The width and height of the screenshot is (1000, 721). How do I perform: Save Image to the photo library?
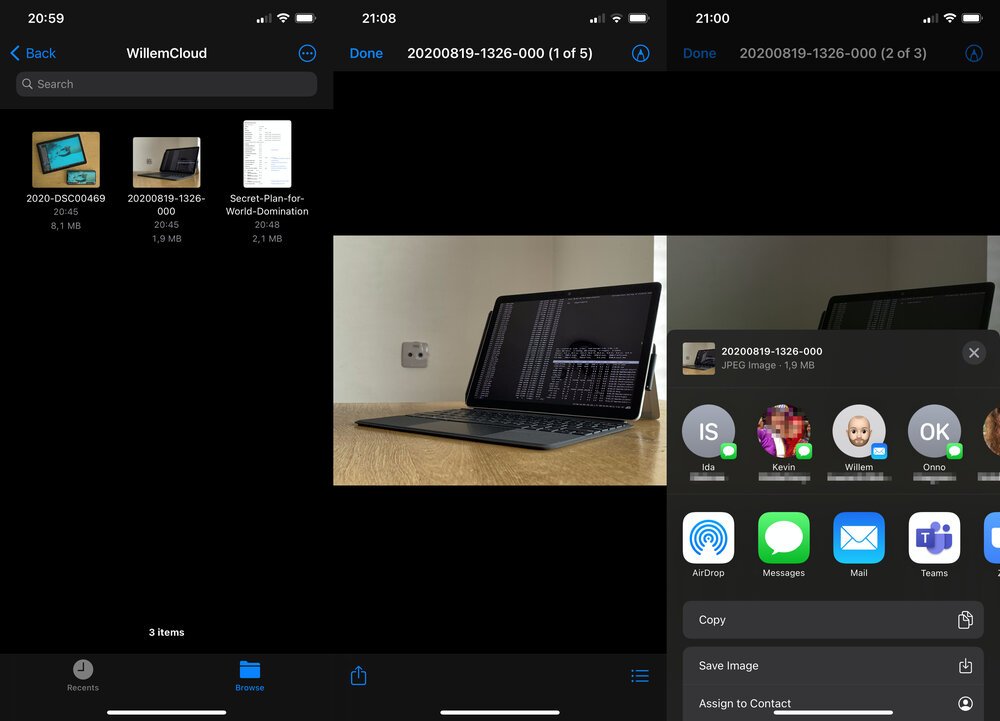point(833,665)
